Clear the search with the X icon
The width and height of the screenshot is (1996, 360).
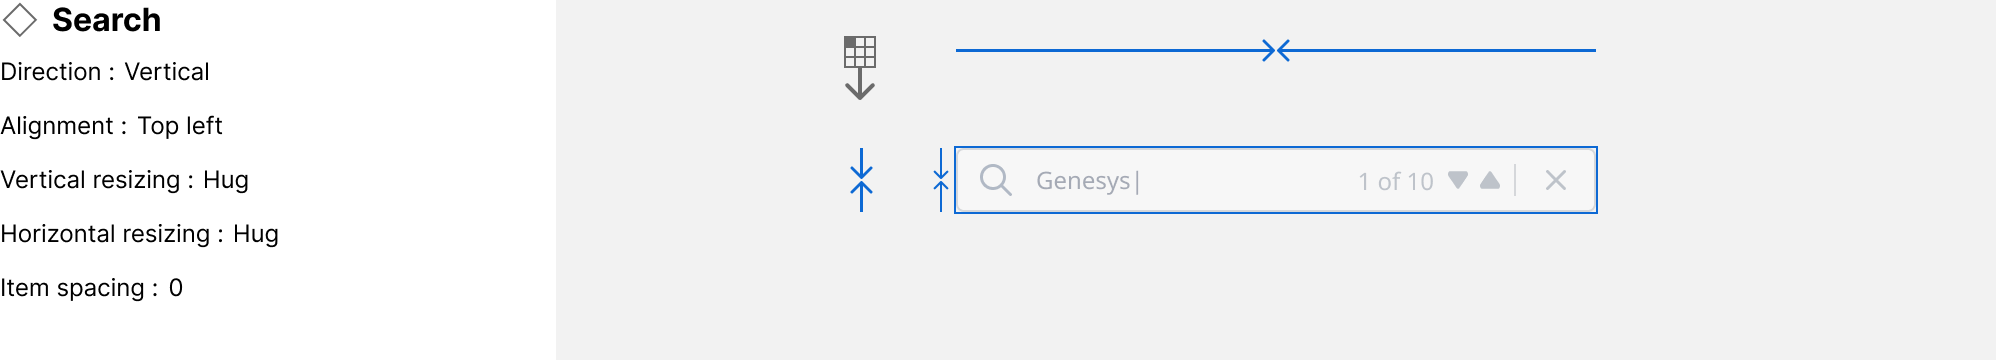[x=1556, y=180]
